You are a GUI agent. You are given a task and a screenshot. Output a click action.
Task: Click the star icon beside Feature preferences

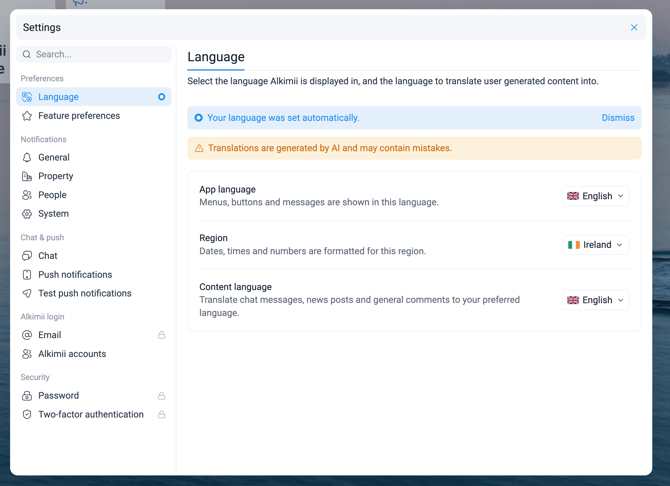point(27,116)
